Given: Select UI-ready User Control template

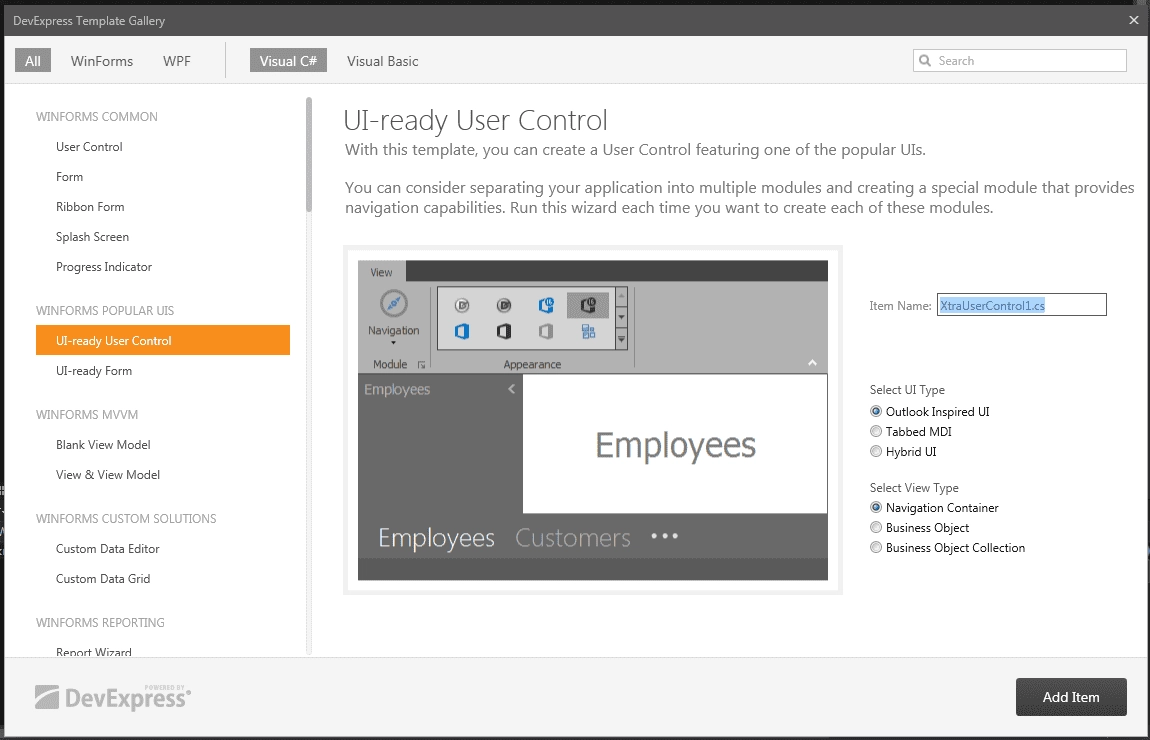Looking at the screenshot, I should [163, 340].
